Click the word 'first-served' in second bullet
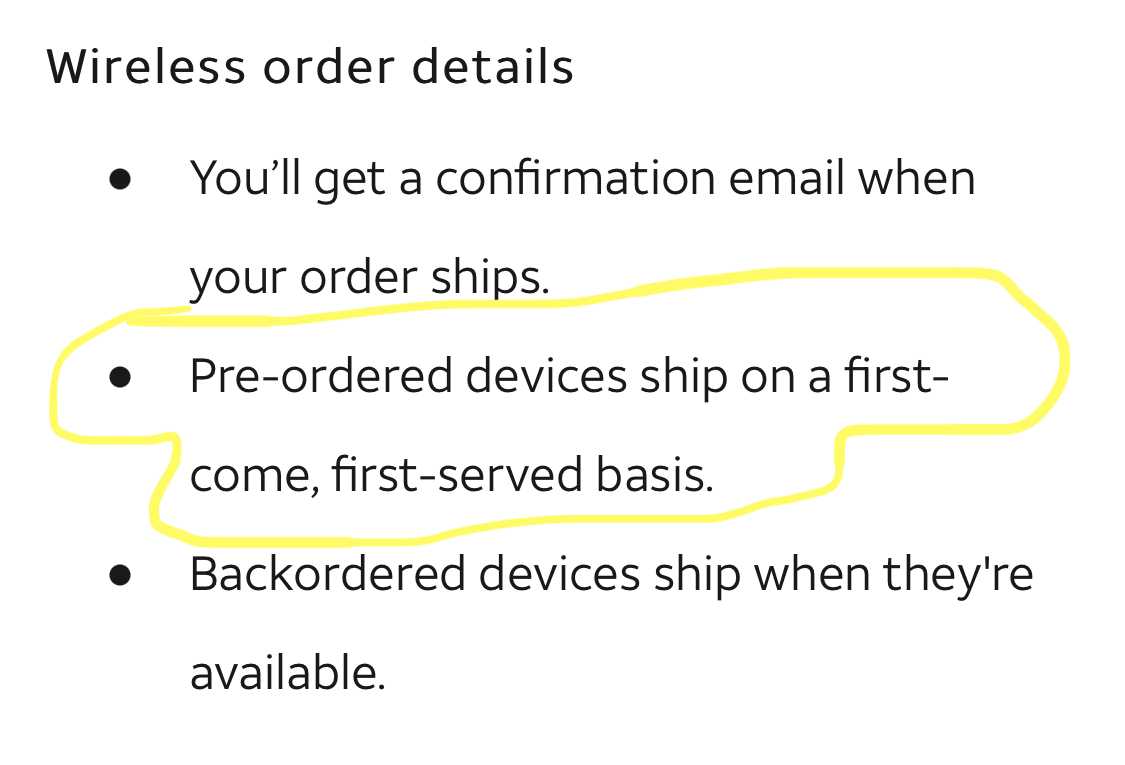 (x=457, y=474)
